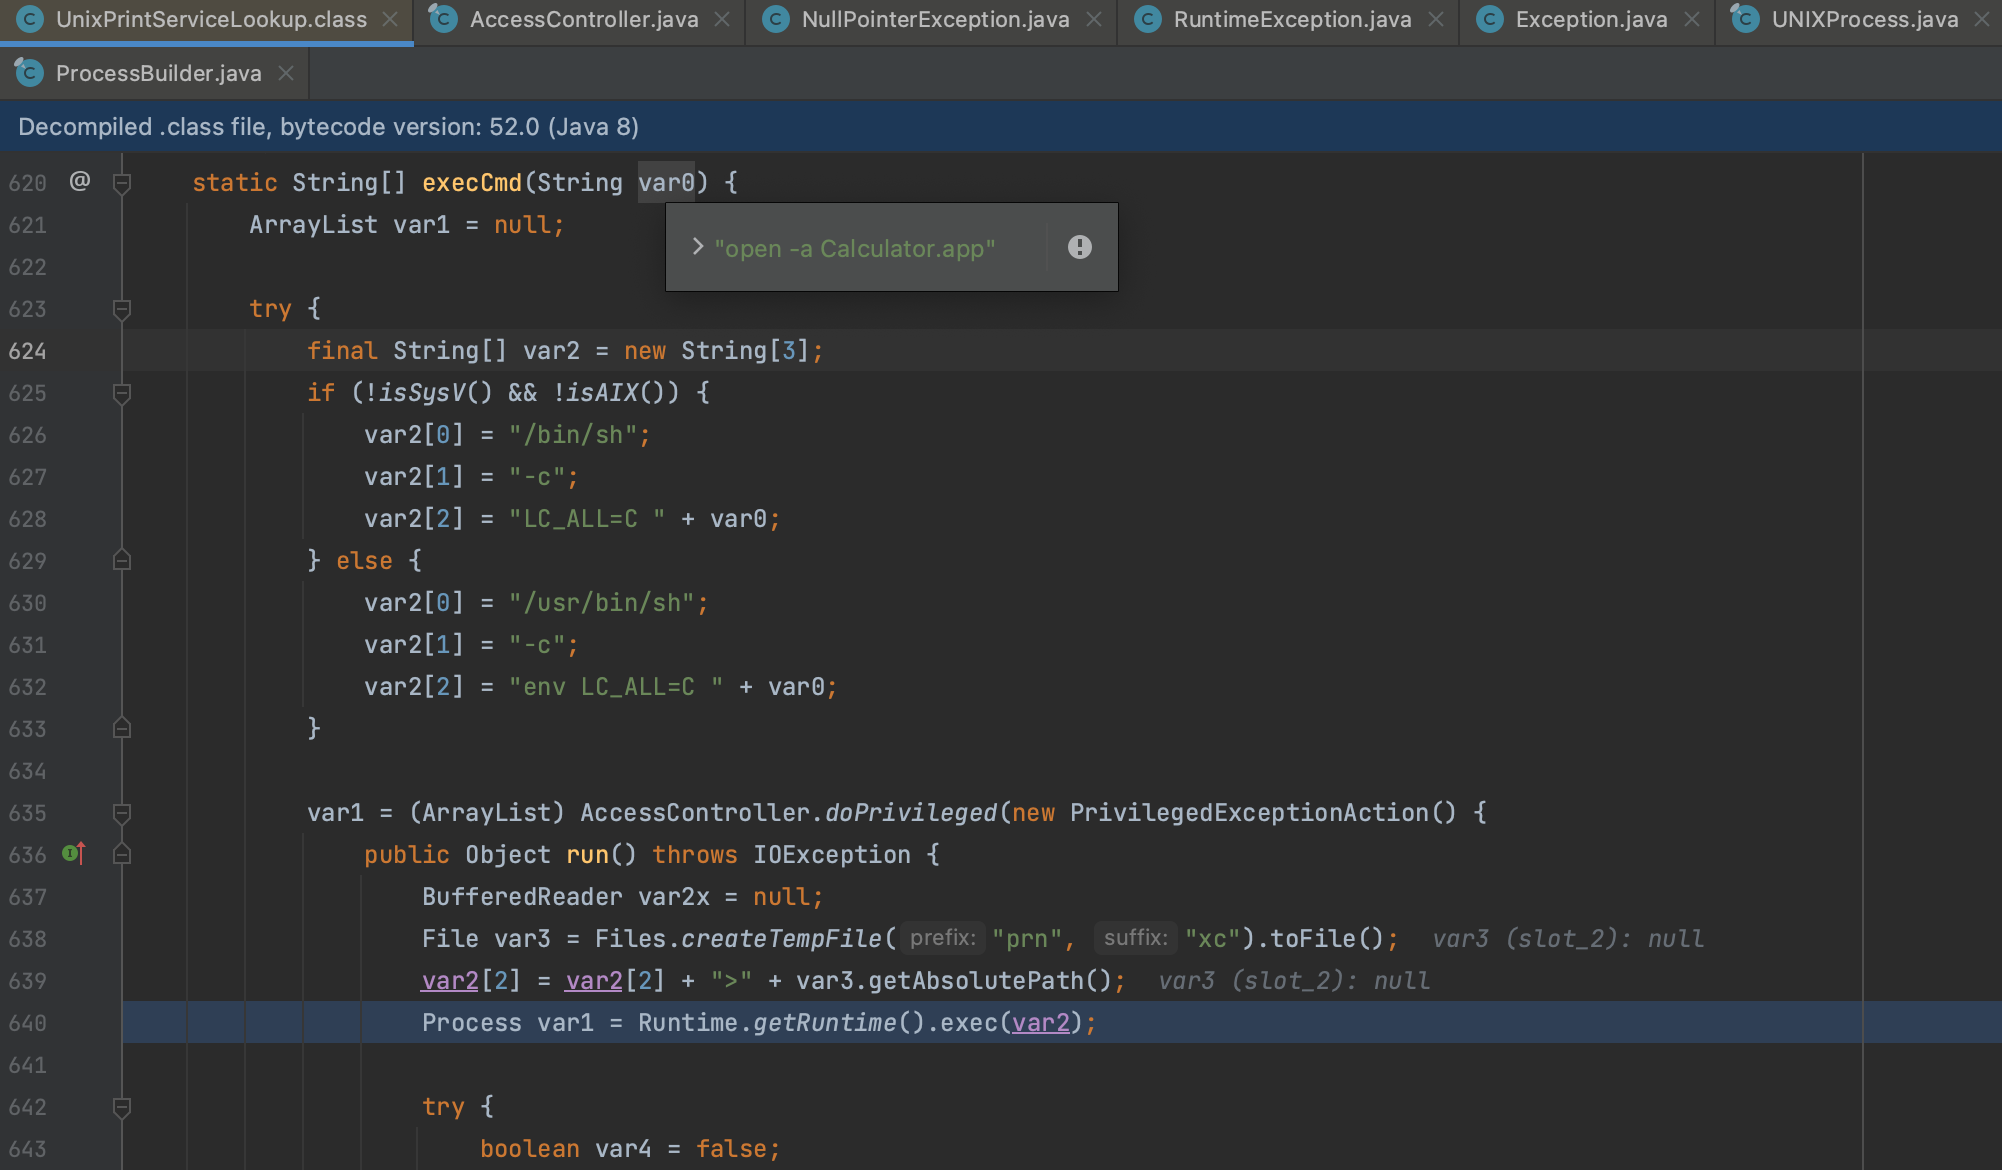Click the fold marker at the else line 629
Image resolution: width=2002 pixels, height=1170 pixels.
tap(122, 560)
